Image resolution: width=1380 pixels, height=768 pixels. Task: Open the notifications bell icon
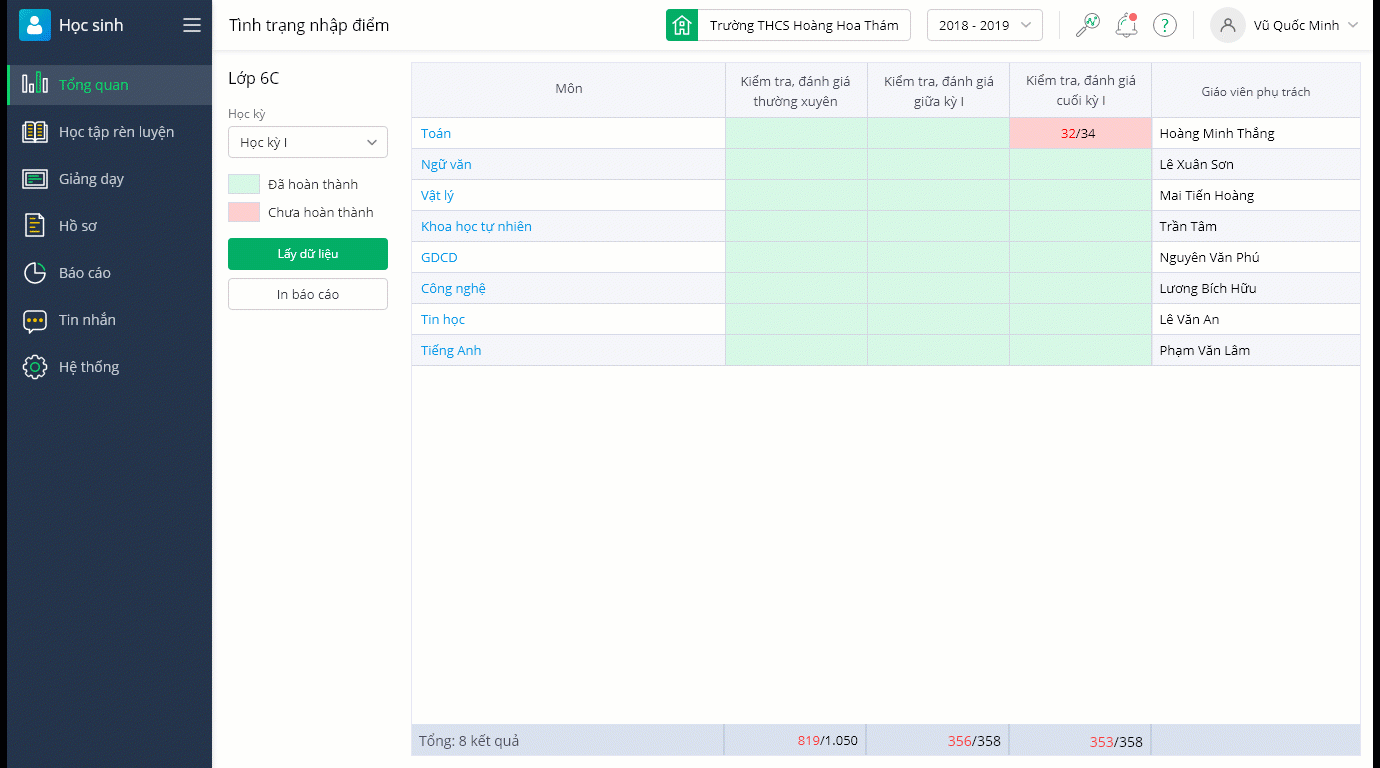click(1126, 25)
